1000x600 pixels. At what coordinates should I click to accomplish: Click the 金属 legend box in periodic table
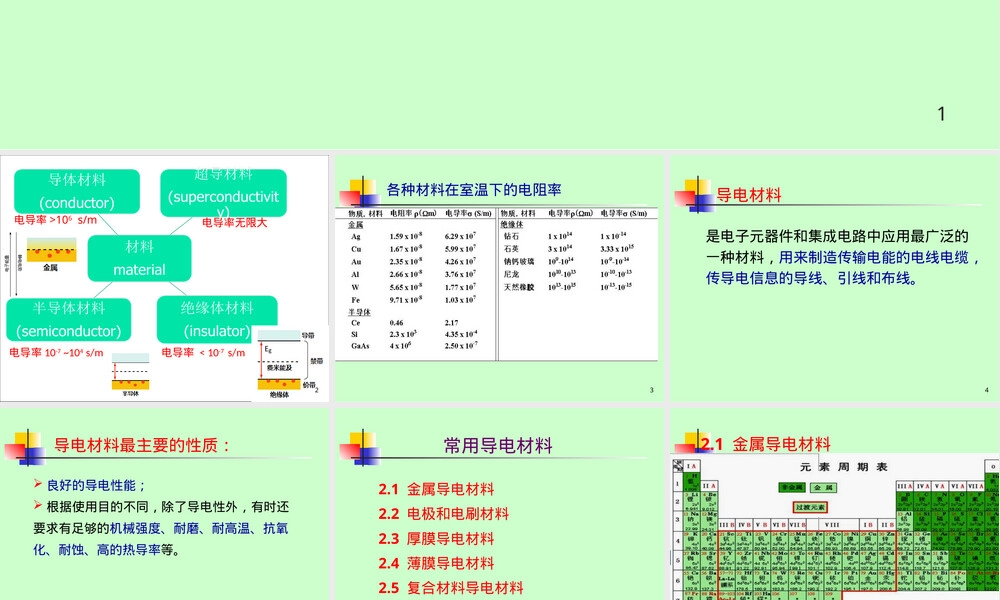823,487
